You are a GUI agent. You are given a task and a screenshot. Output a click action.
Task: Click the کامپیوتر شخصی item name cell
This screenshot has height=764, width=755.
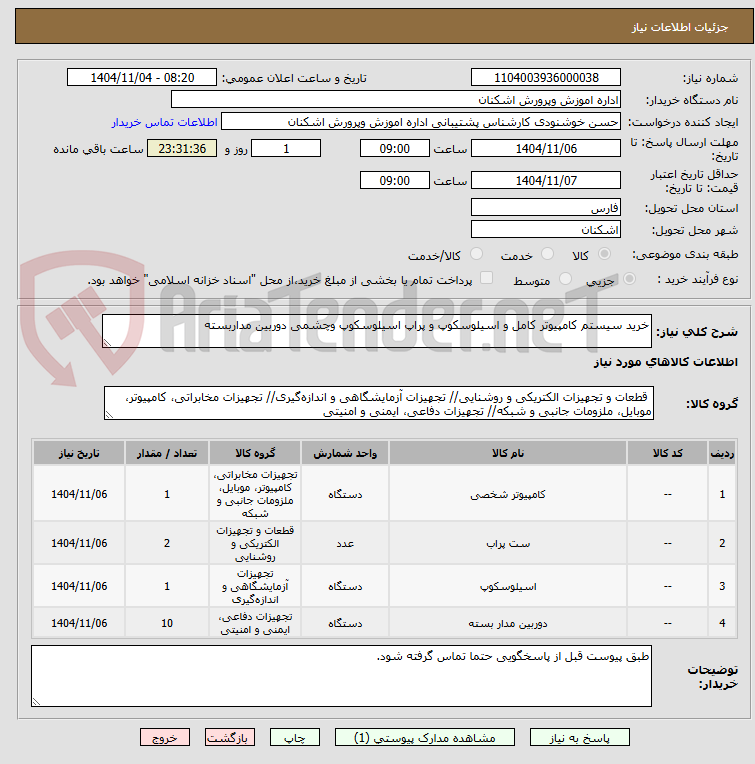508,494
